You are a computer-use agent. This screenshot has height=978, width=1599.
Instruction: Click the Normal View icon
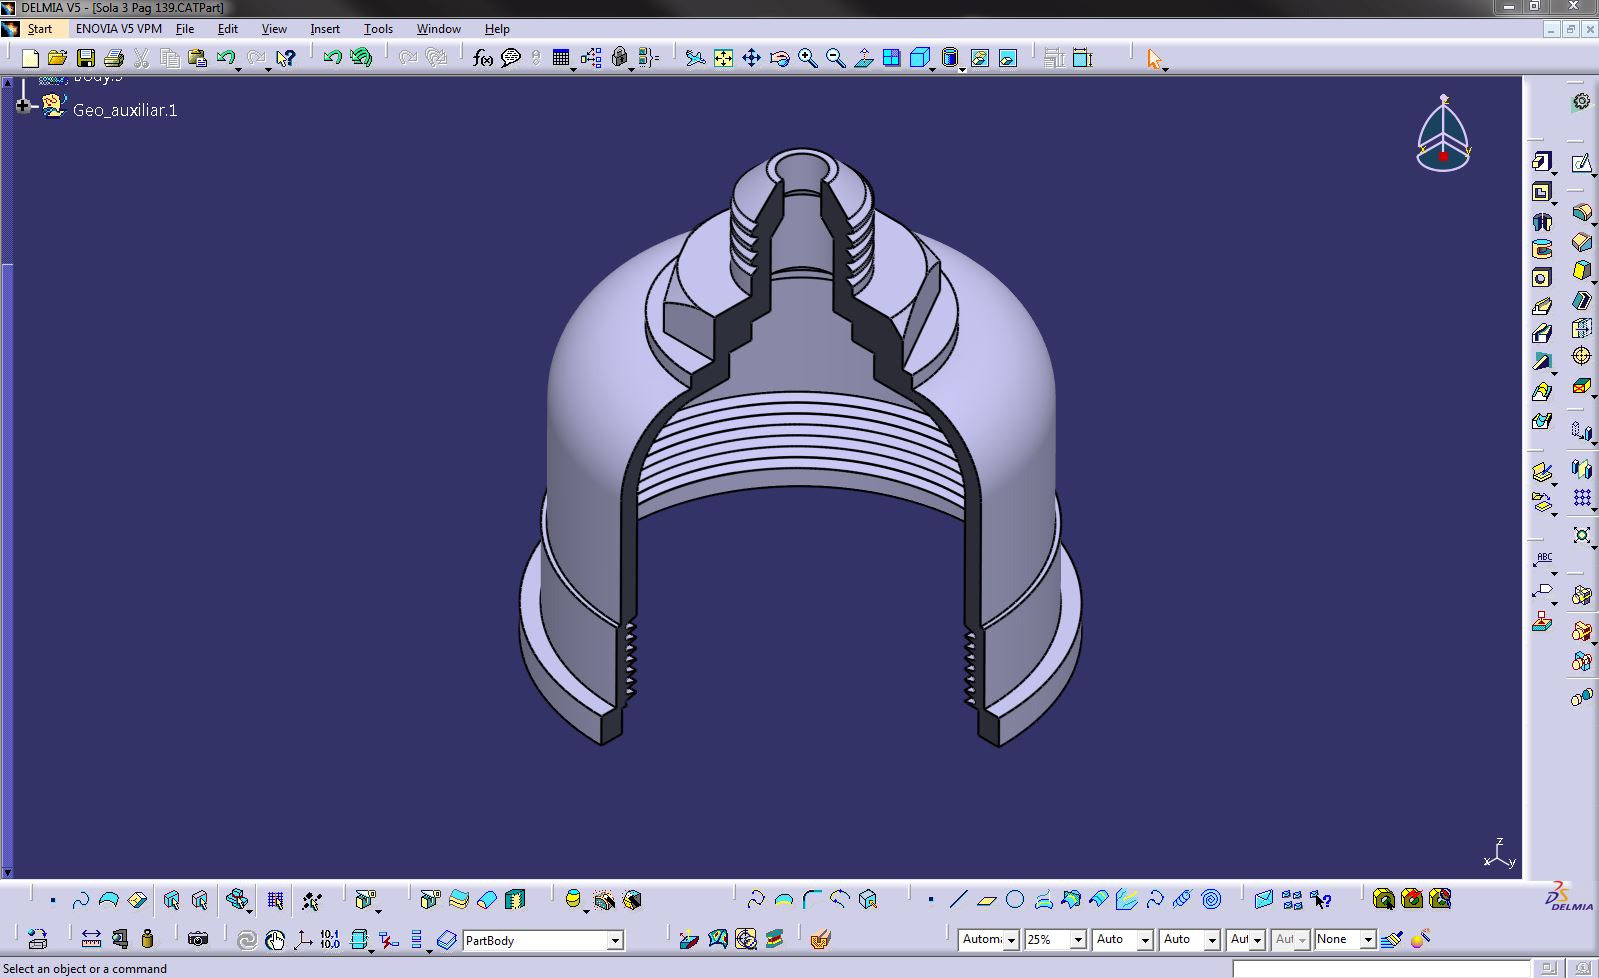pyautogui.click(x=863, y=59)
